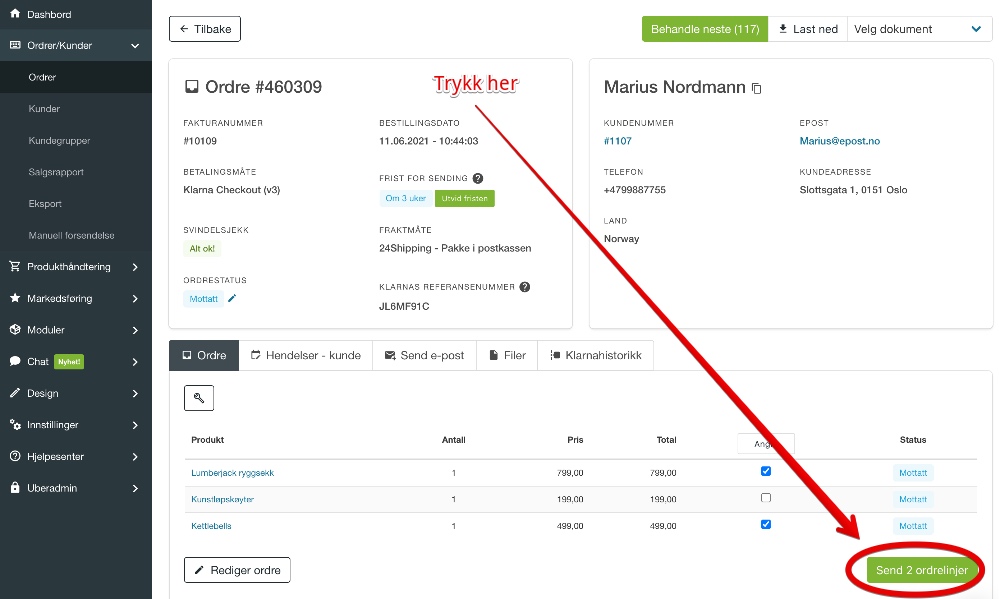Open customer email link Marius@epost.no

[x=839, y=141]
